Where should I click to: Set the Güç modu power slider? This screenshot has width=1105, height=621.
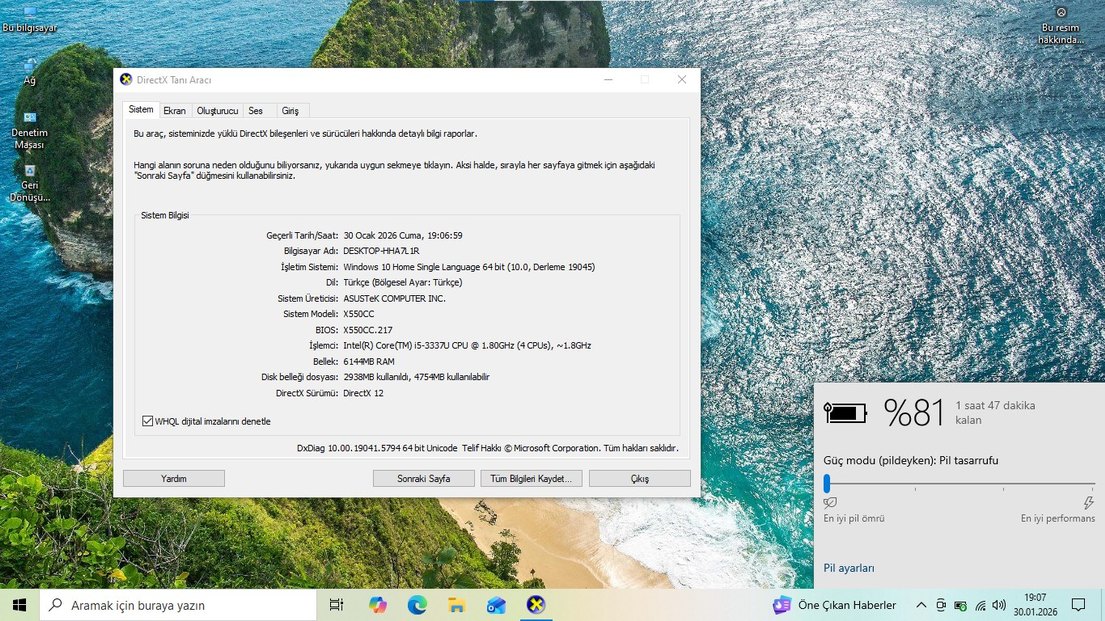(x=825, y=483)
